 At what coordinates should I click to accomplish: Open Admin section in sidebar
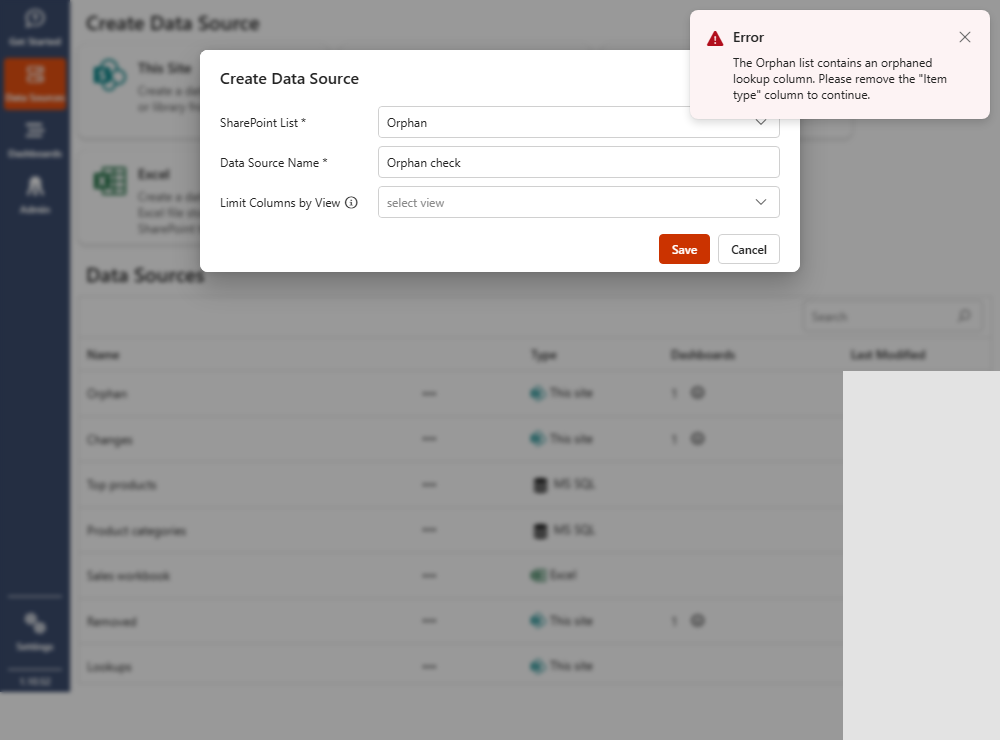[35, 195]
